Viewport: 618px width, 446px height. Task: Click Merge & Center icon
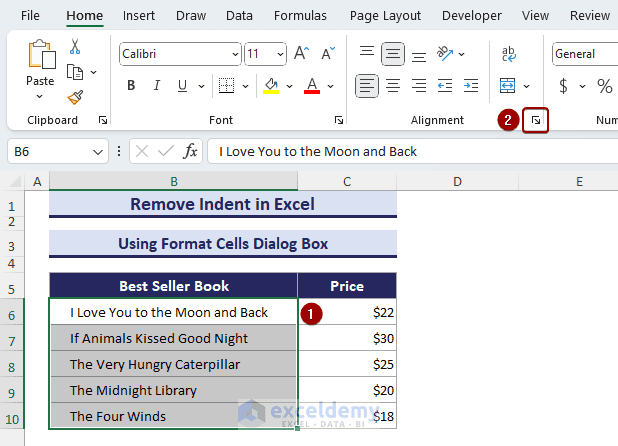click(x=507, y=85)
